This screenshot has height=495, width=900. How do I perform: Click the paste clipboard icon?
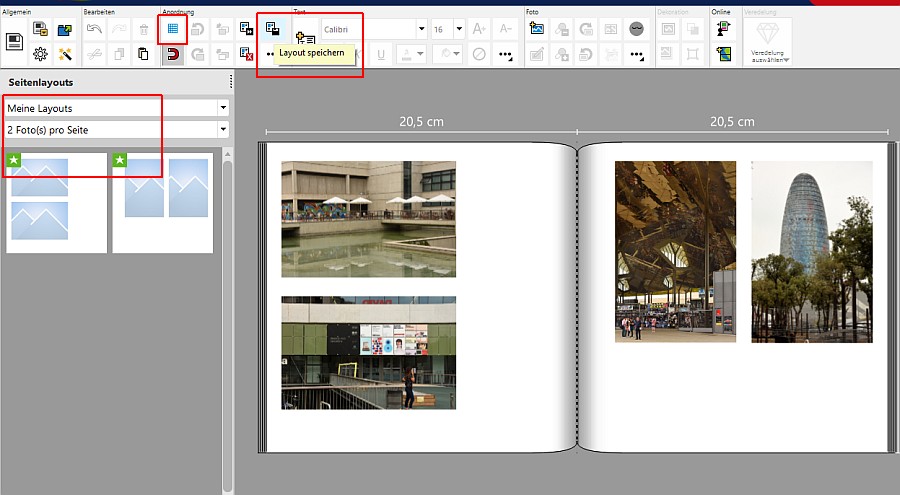(143, 54)
